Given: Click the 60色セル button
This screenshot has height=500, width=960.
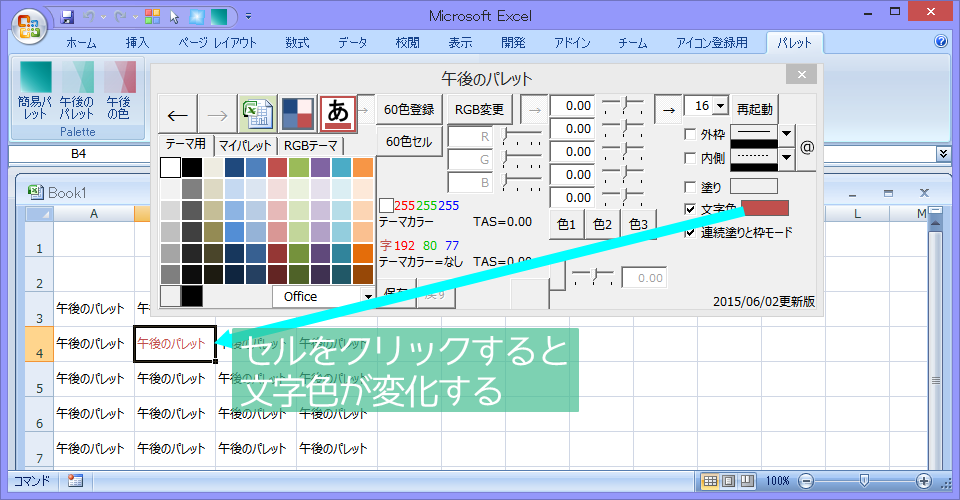Looking at the screenshot, I should tap(409, 141).
